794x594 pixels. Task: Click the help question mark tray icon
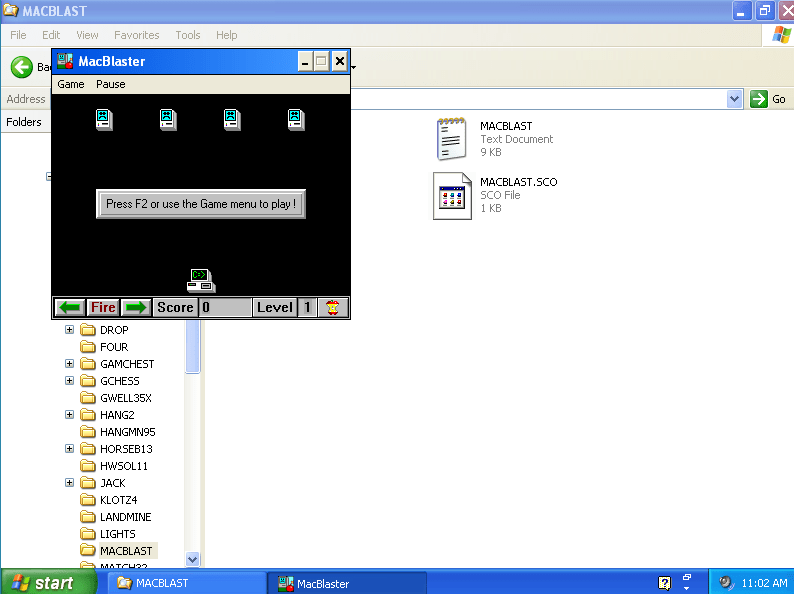[x=664, y=583]
